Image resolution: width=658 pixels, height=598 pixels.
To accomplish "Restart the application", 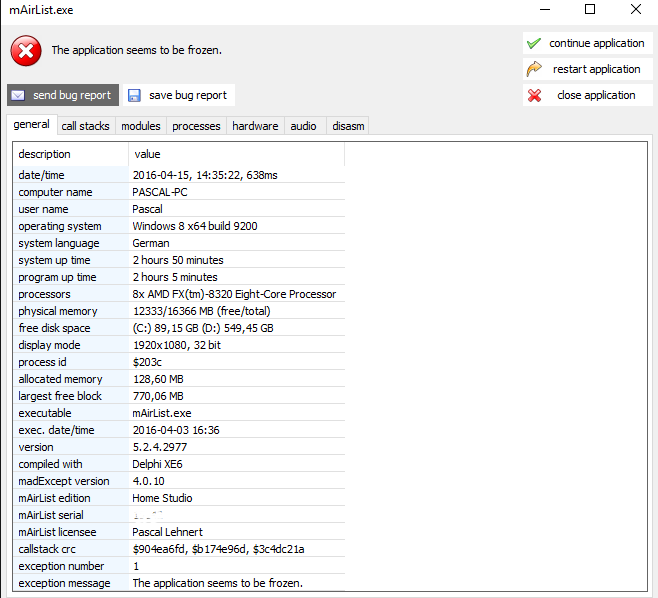I will (588, 69).
